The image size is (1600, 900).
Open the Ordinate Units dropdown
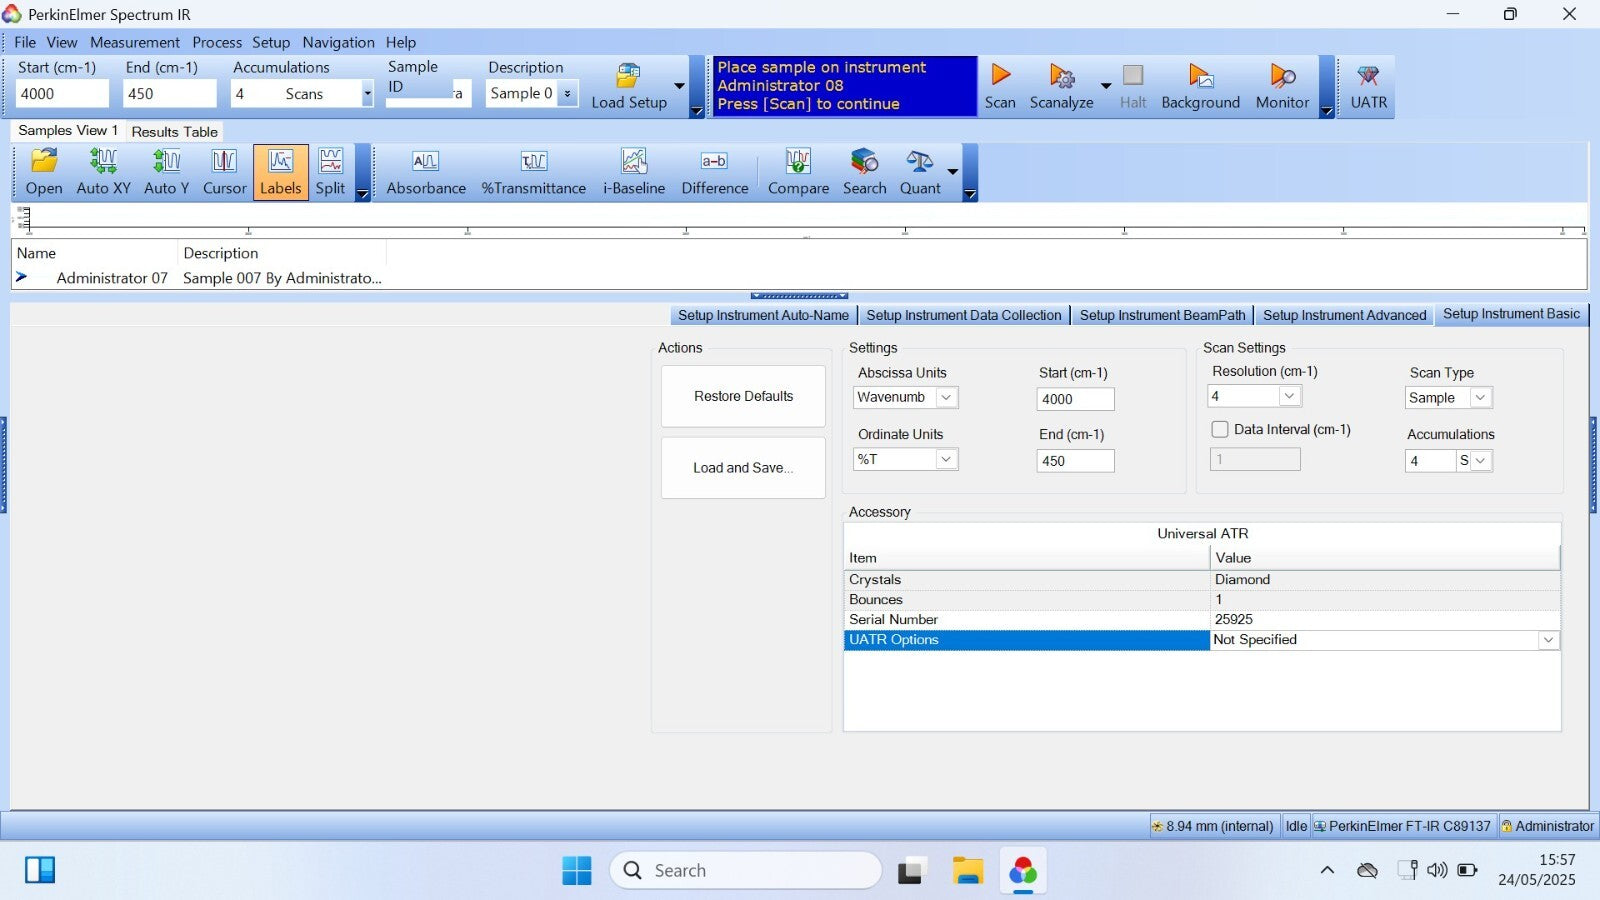pos(945,459)
